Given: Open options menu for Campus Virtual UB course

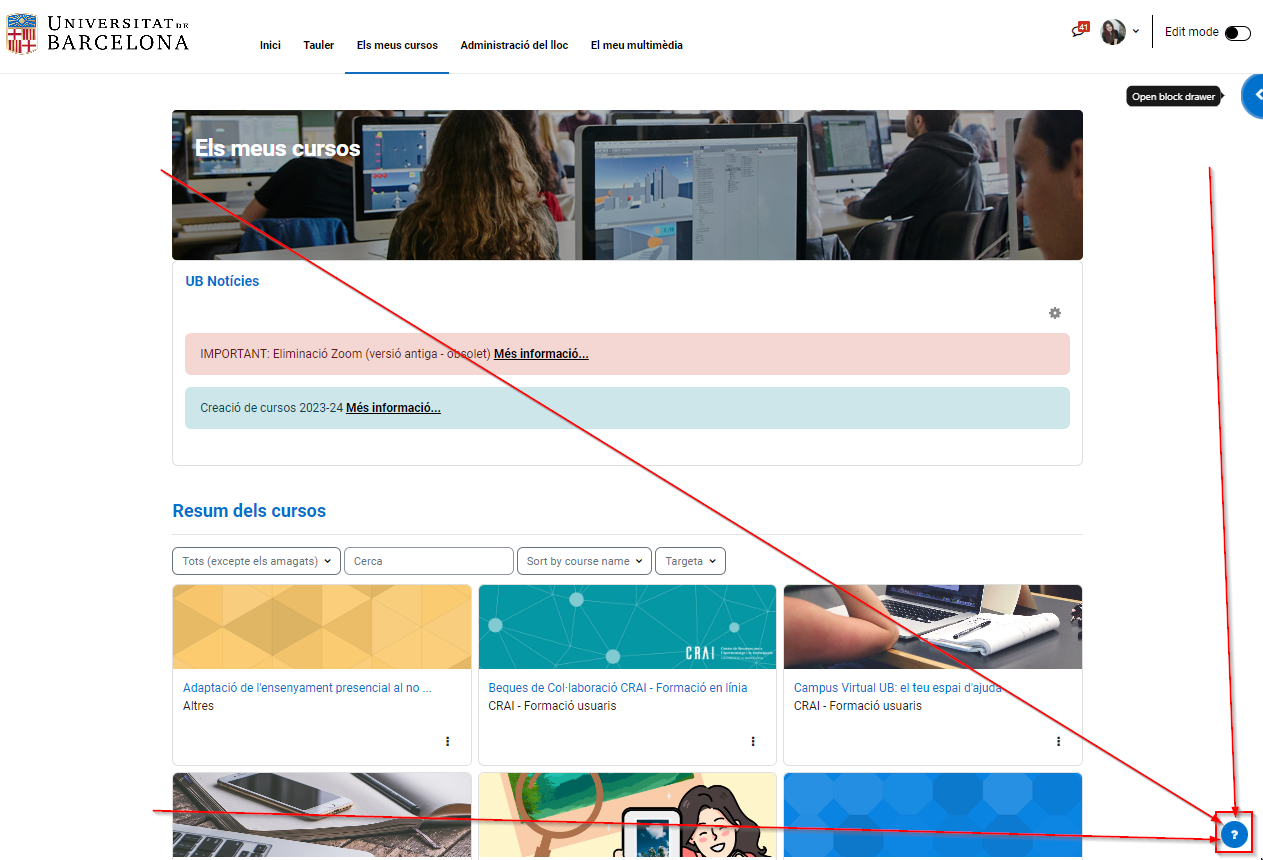Looking at the screenshot, I should pyautogui.click(x=1058, y=741).
